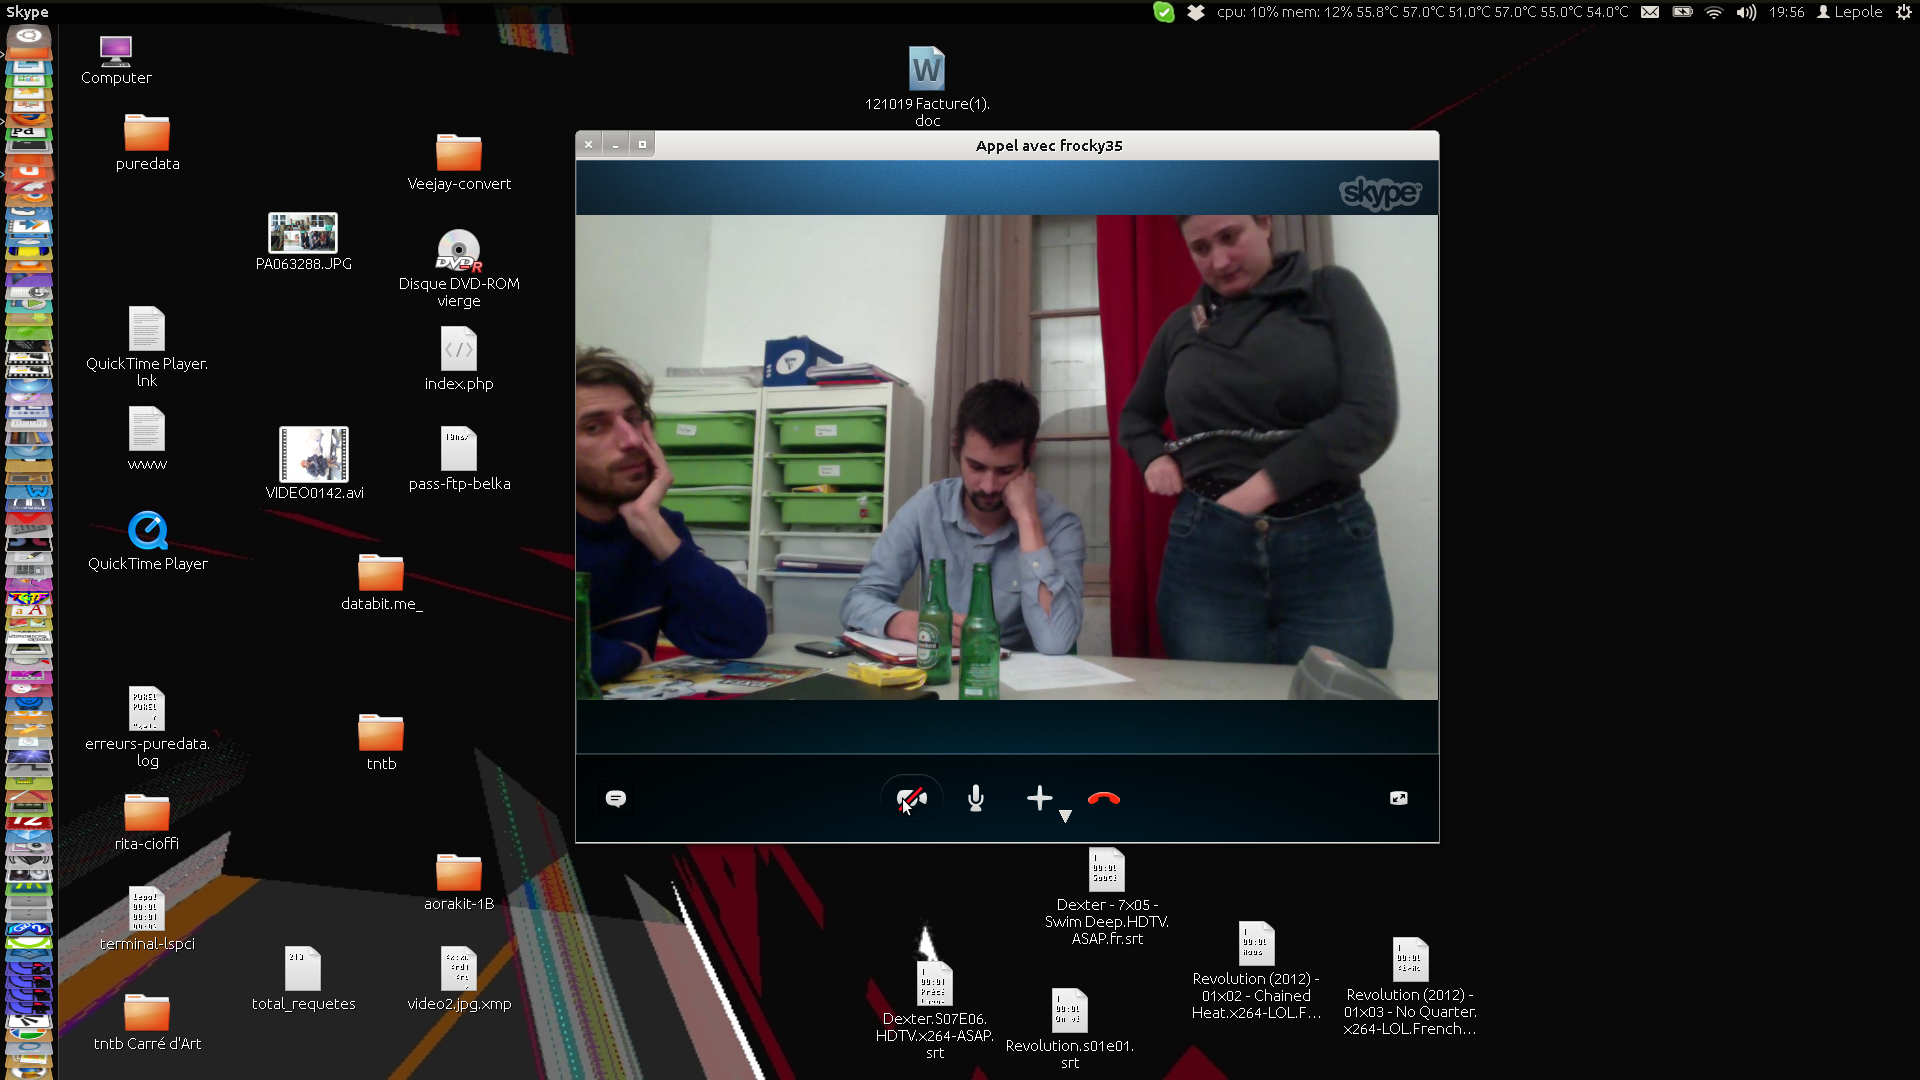
Task: Click the remote video feed area
Action: click(x=1006, y=457)
